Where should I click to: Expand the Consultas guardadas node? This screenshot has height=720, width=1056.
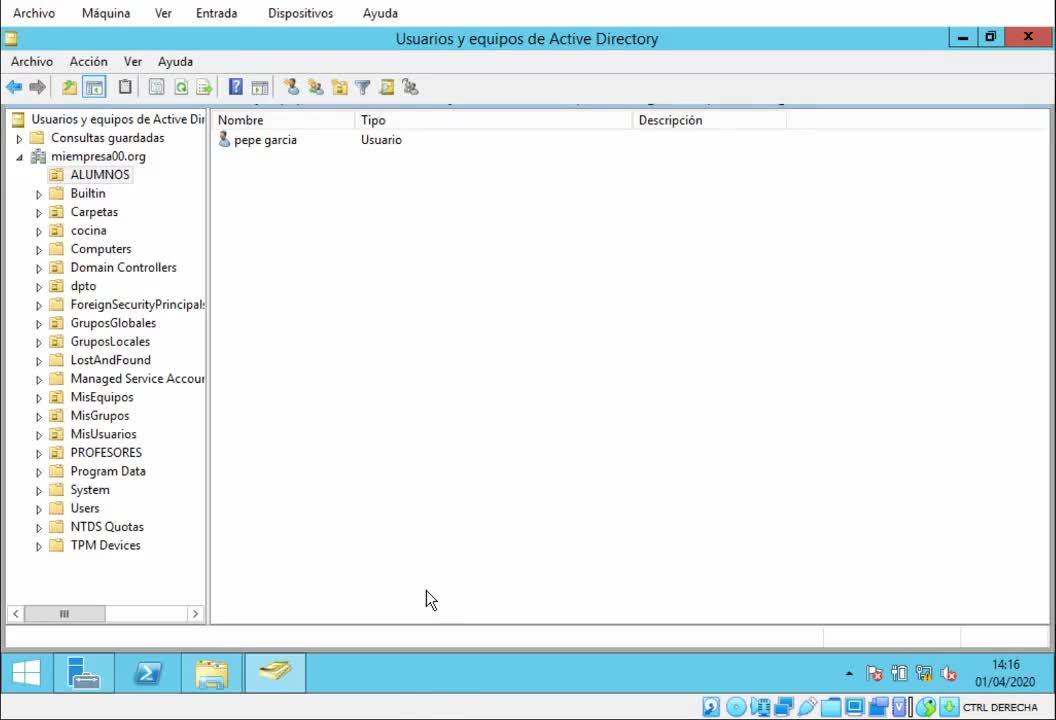19,138
